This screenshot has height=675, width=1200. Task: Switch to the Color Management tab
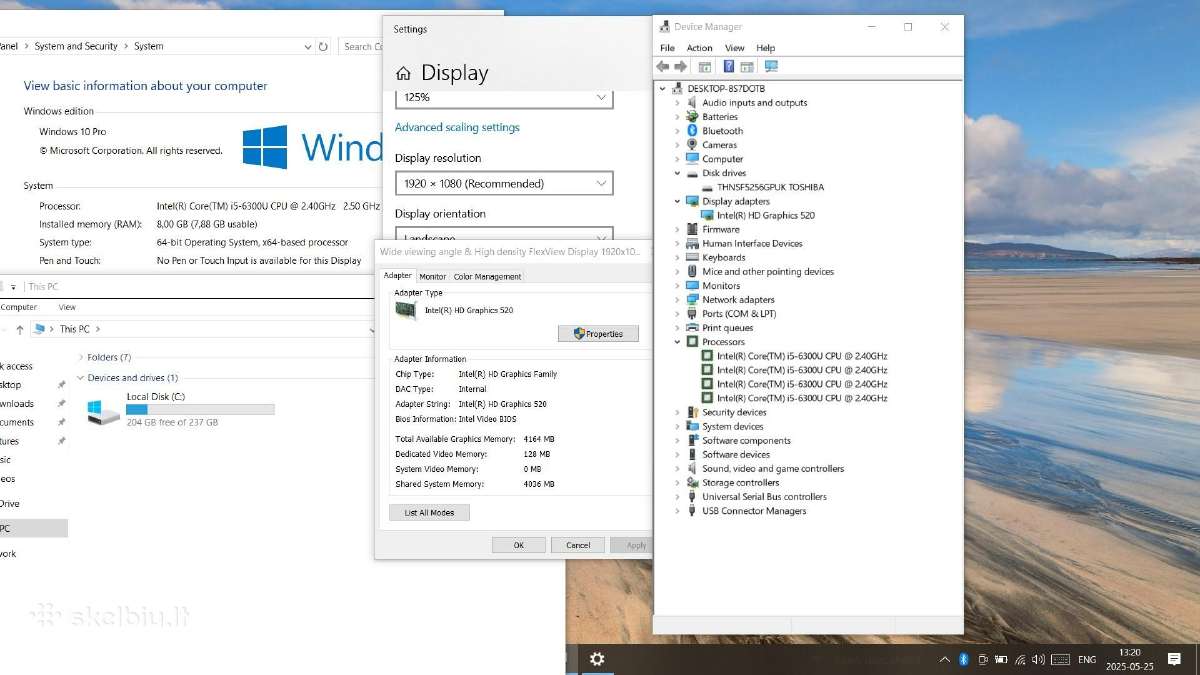487,277
